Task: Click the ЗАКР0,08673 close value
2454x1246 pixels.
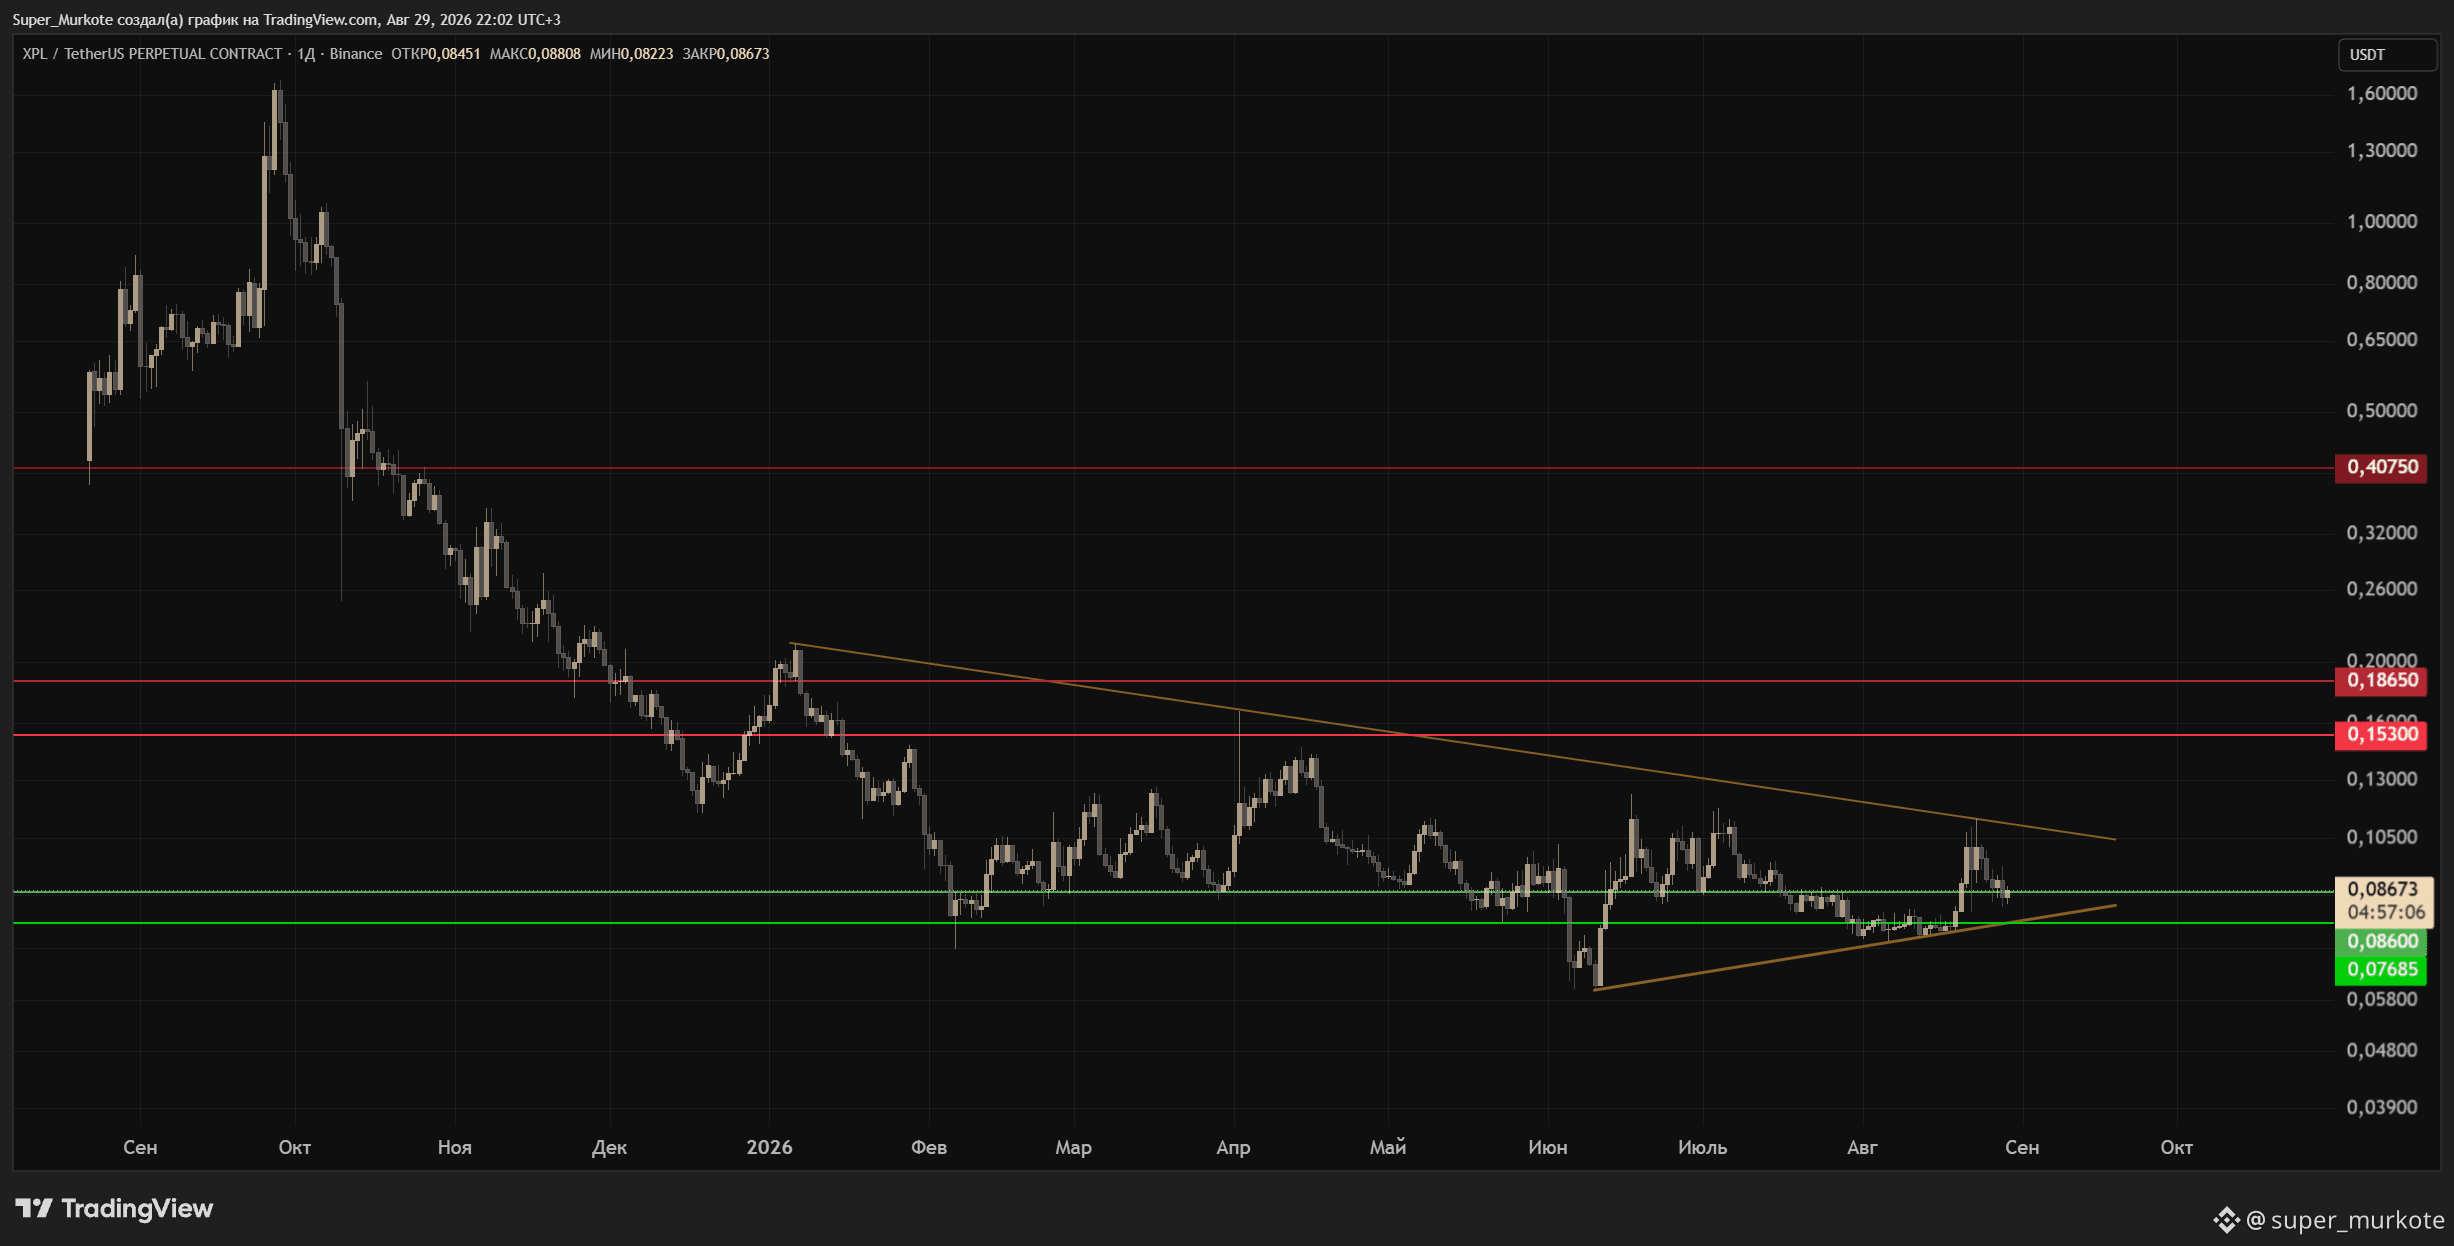Action: (726, 54)
